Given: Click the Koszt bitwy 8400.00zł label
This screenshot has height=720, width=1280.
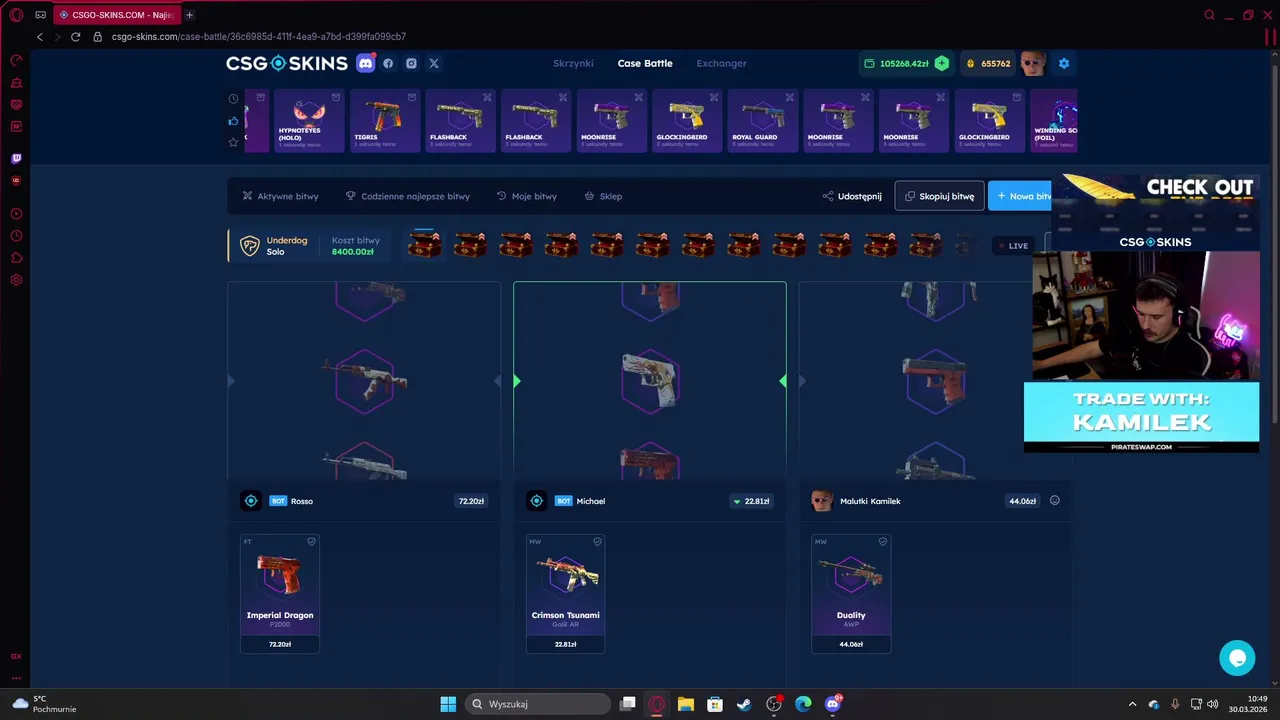Looking at the screenshot, I should [355, 246].
